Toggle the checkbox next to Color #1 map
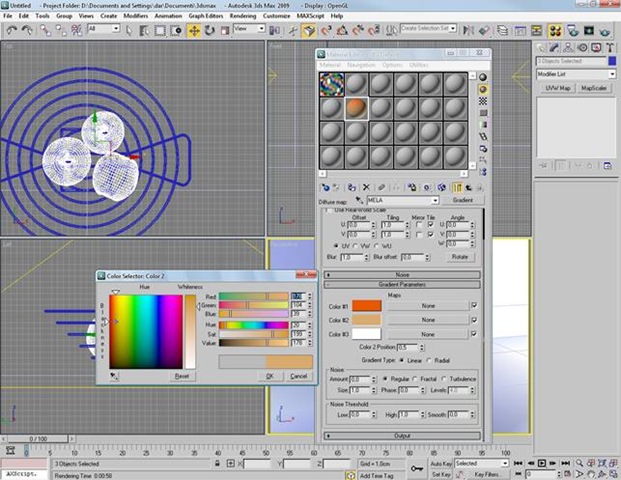Image resolution: width=621 pixels, height=480 pixels. click(473, 305)
